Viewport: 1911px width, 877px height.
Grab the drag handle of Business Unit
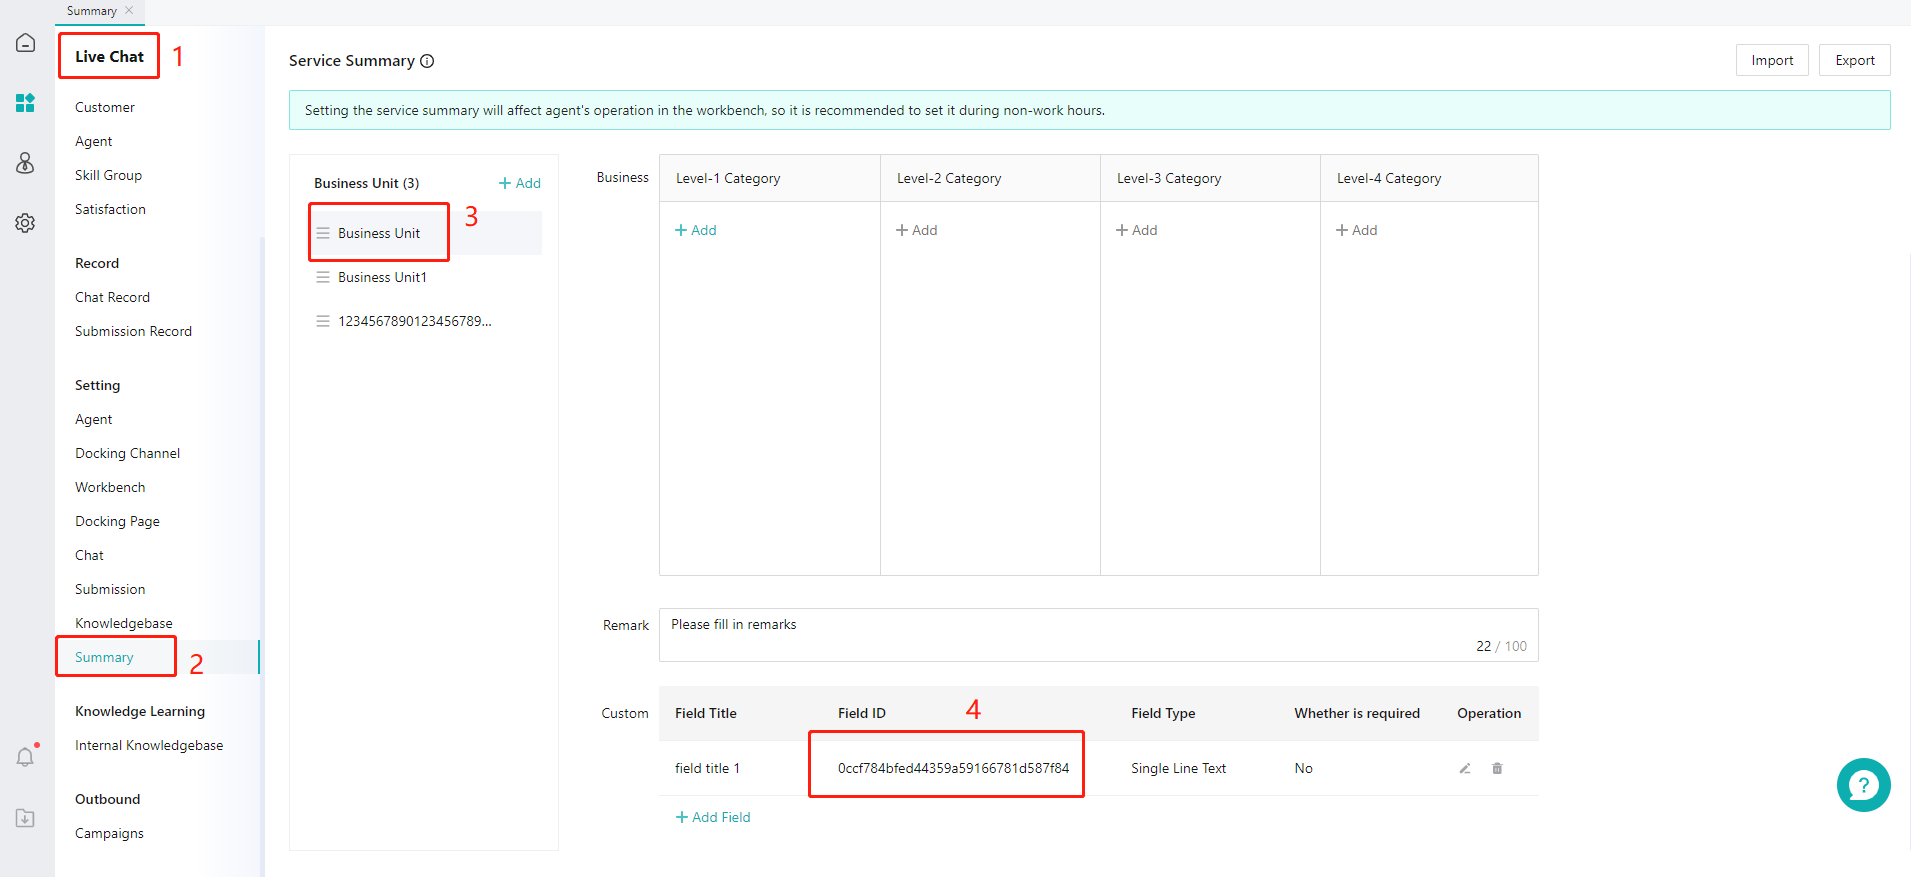click(x=323, y=233)
